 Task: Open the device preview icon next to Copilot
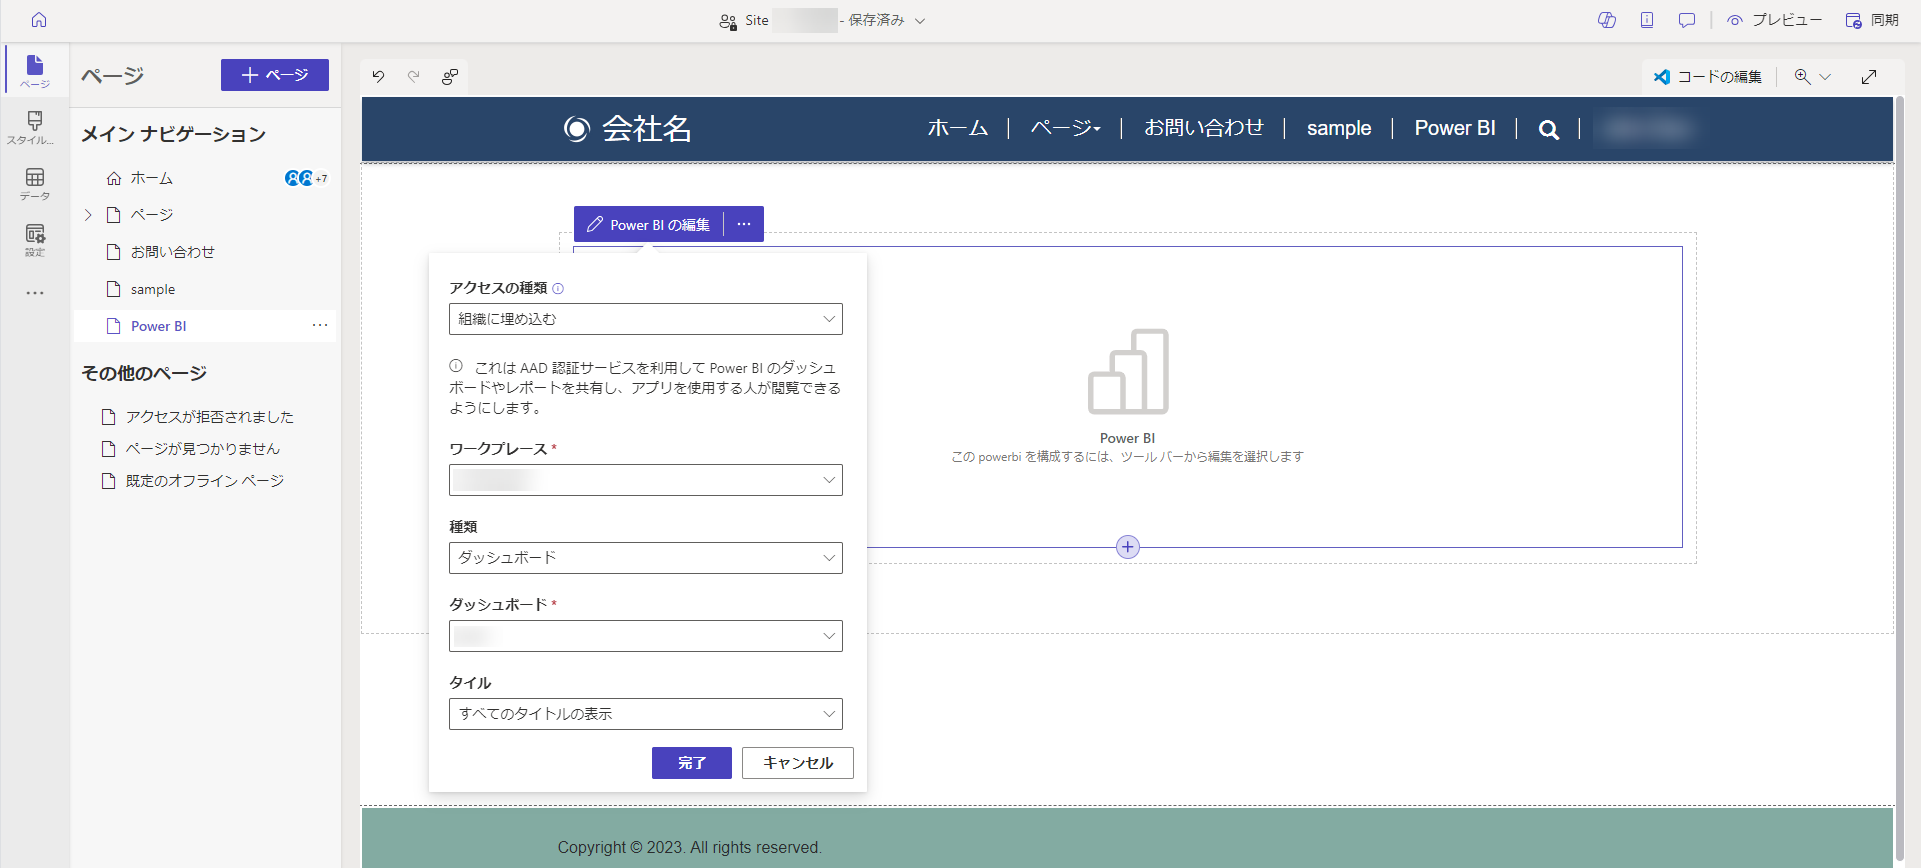pos(1647,20)
